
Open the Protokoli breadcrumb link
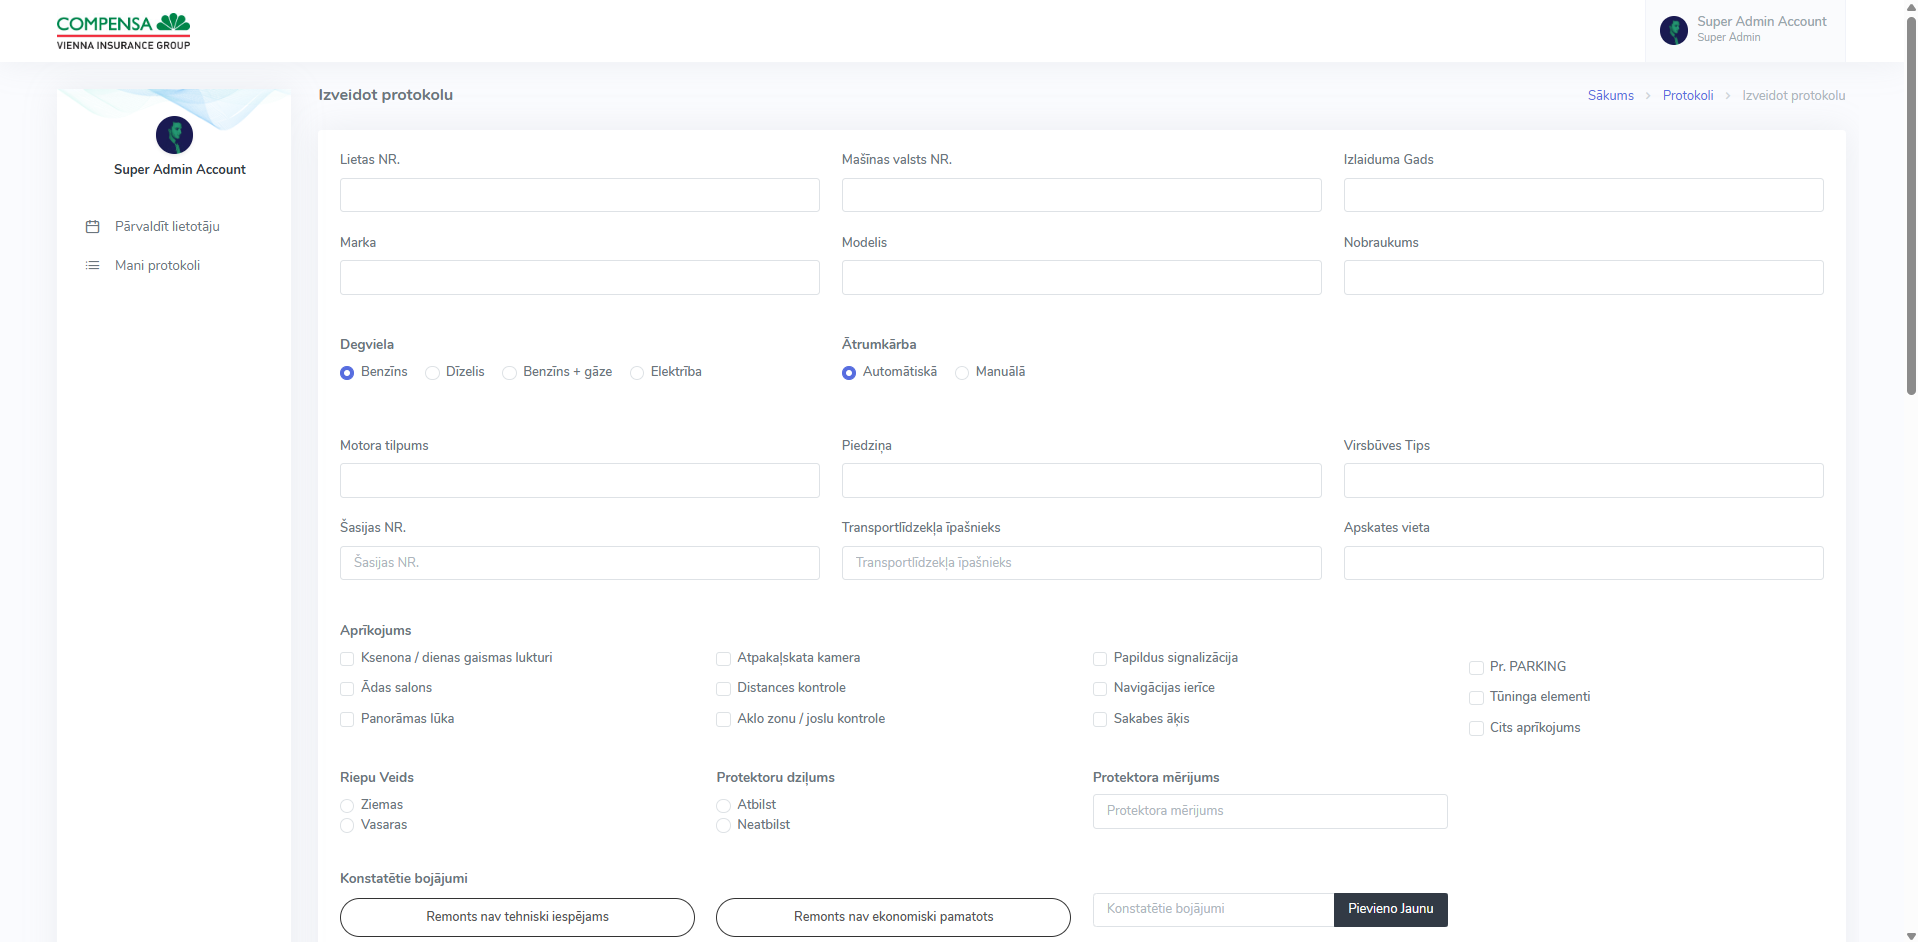pos(1687,96)
